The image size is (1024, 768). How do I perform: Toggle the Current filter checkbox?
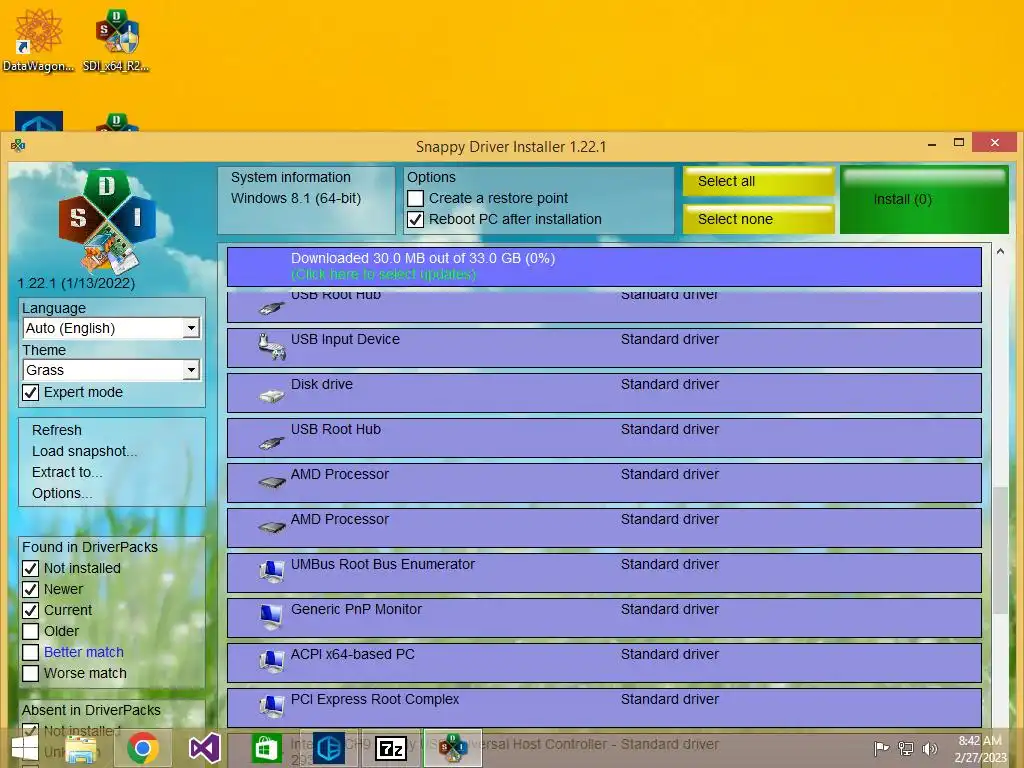click(31, 610)
